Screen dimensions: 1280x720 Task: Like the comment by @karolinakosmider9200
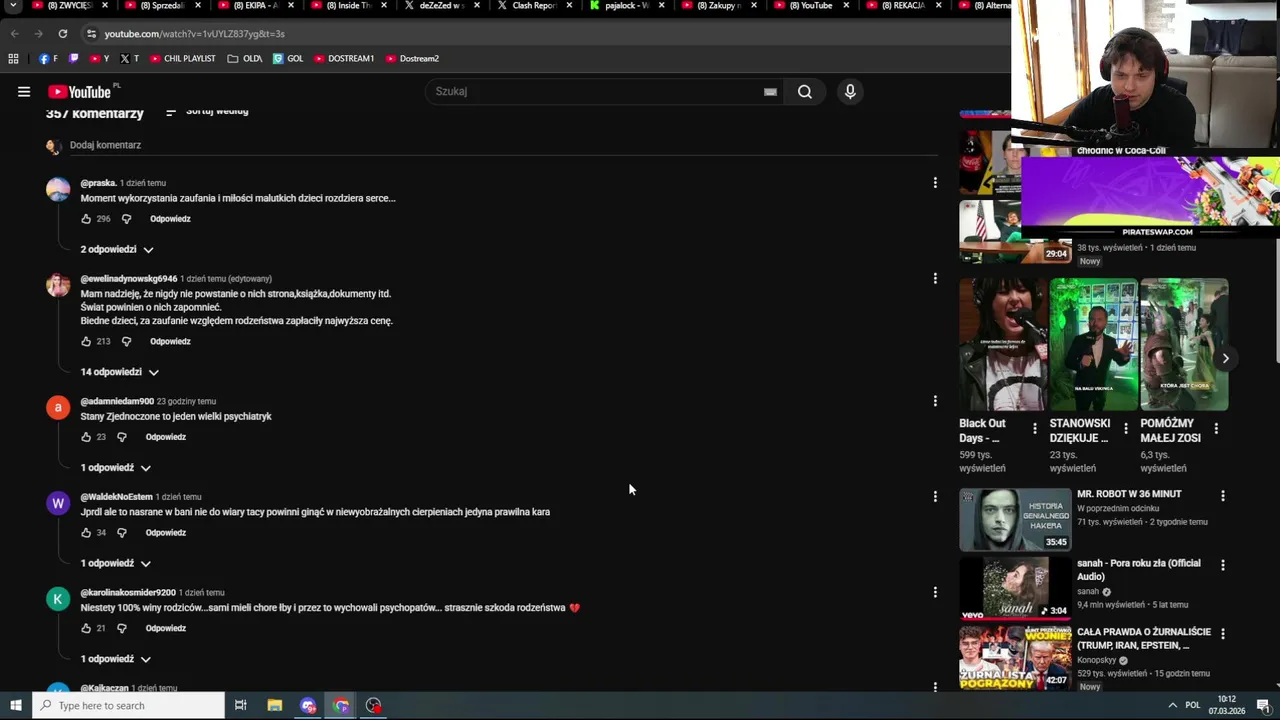(x=86, y=629)
